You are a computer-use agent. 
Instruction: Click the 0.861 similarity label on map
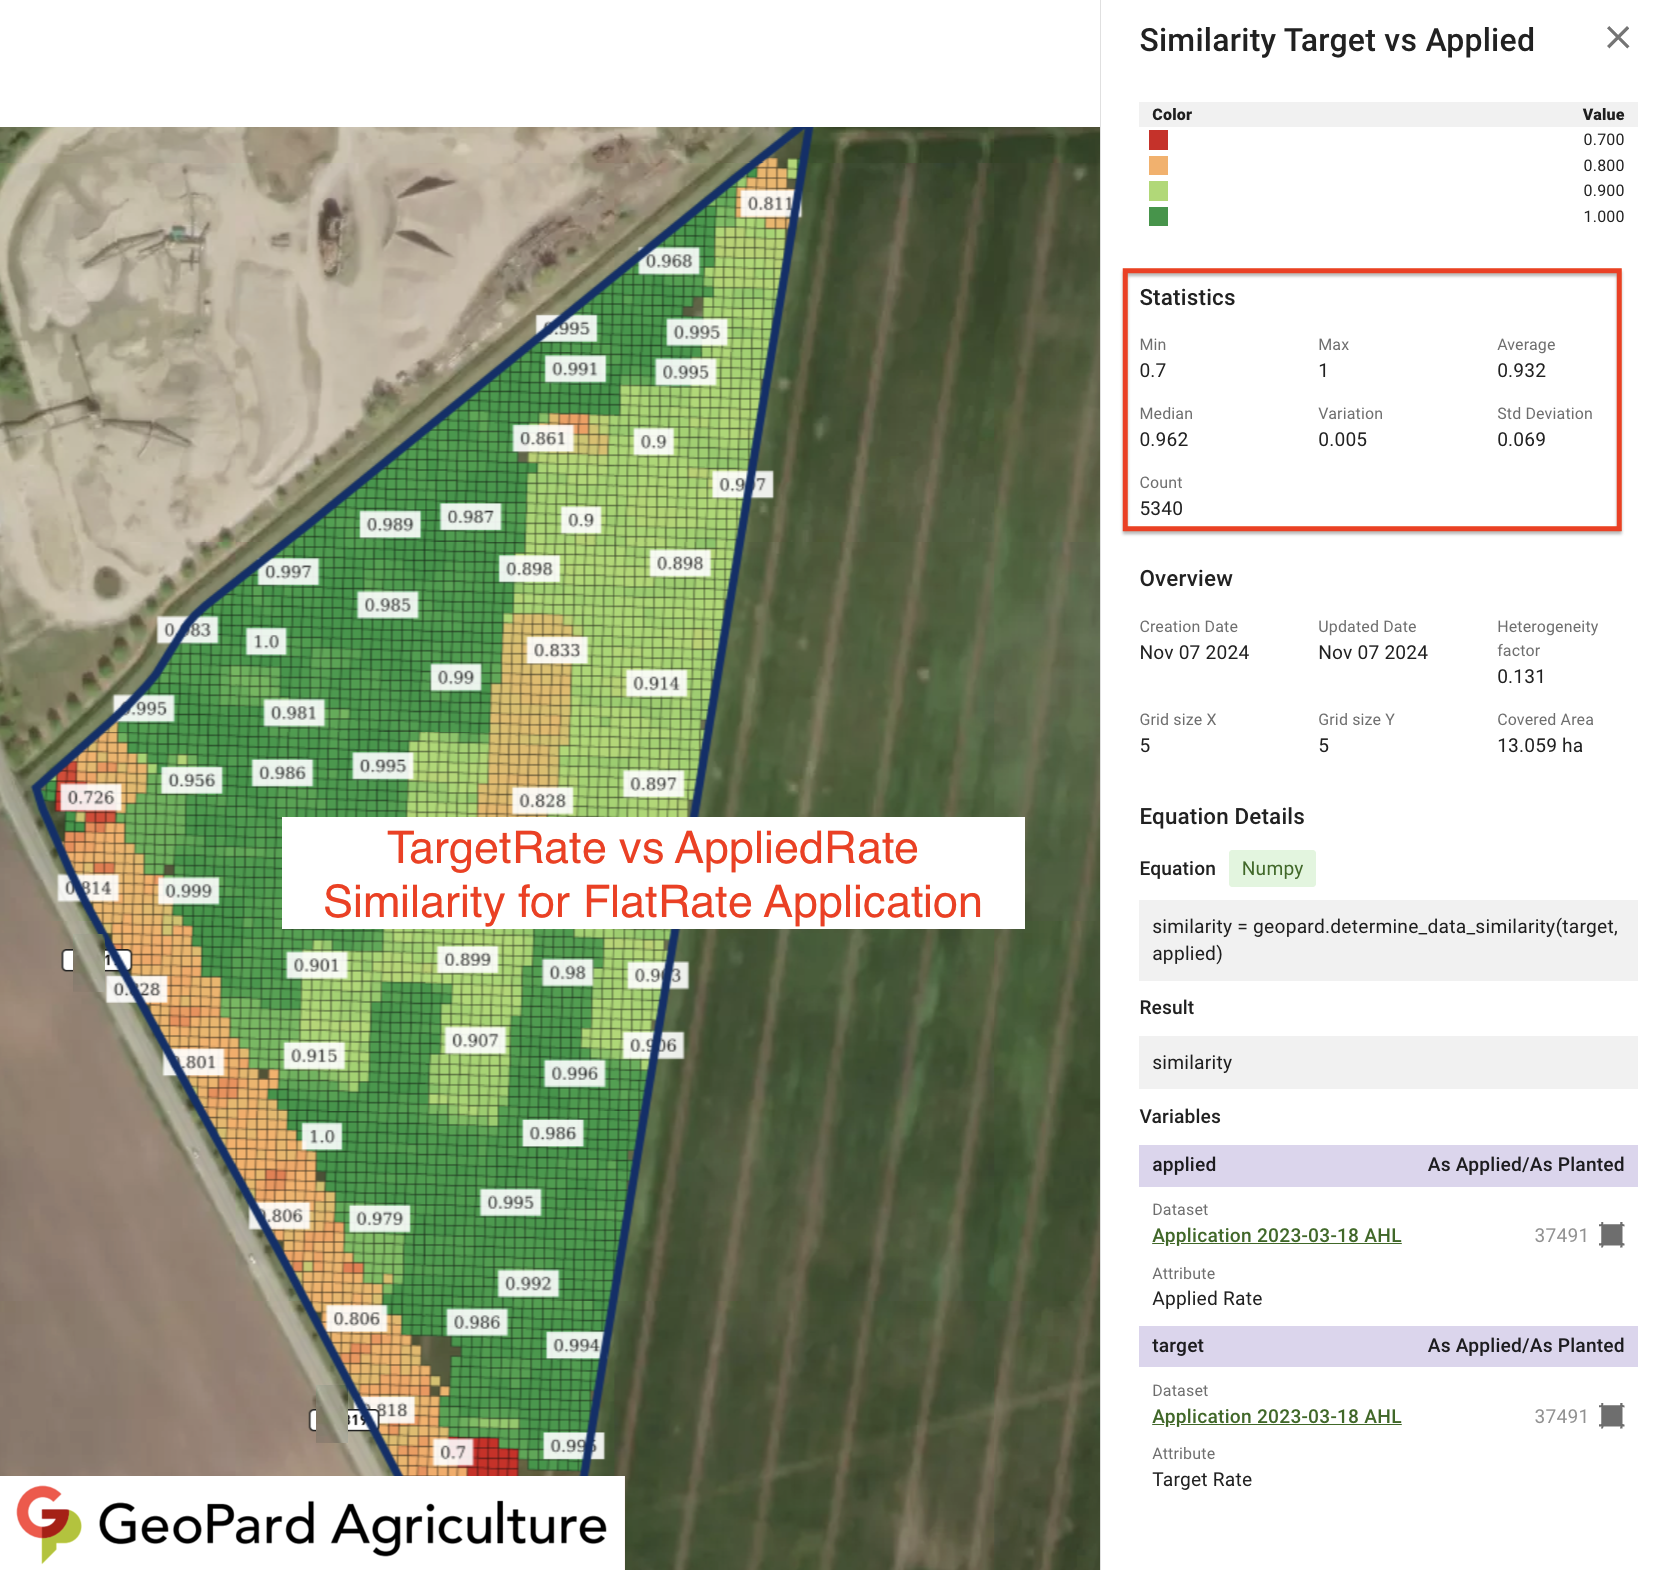point(543,438)
